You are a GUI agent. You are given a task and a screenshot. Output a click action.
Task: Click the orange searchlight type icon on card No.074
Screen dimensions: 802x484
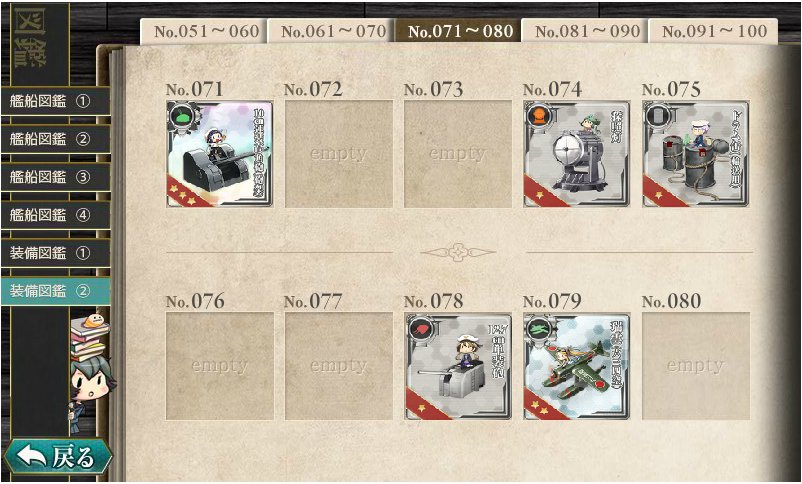538,115
